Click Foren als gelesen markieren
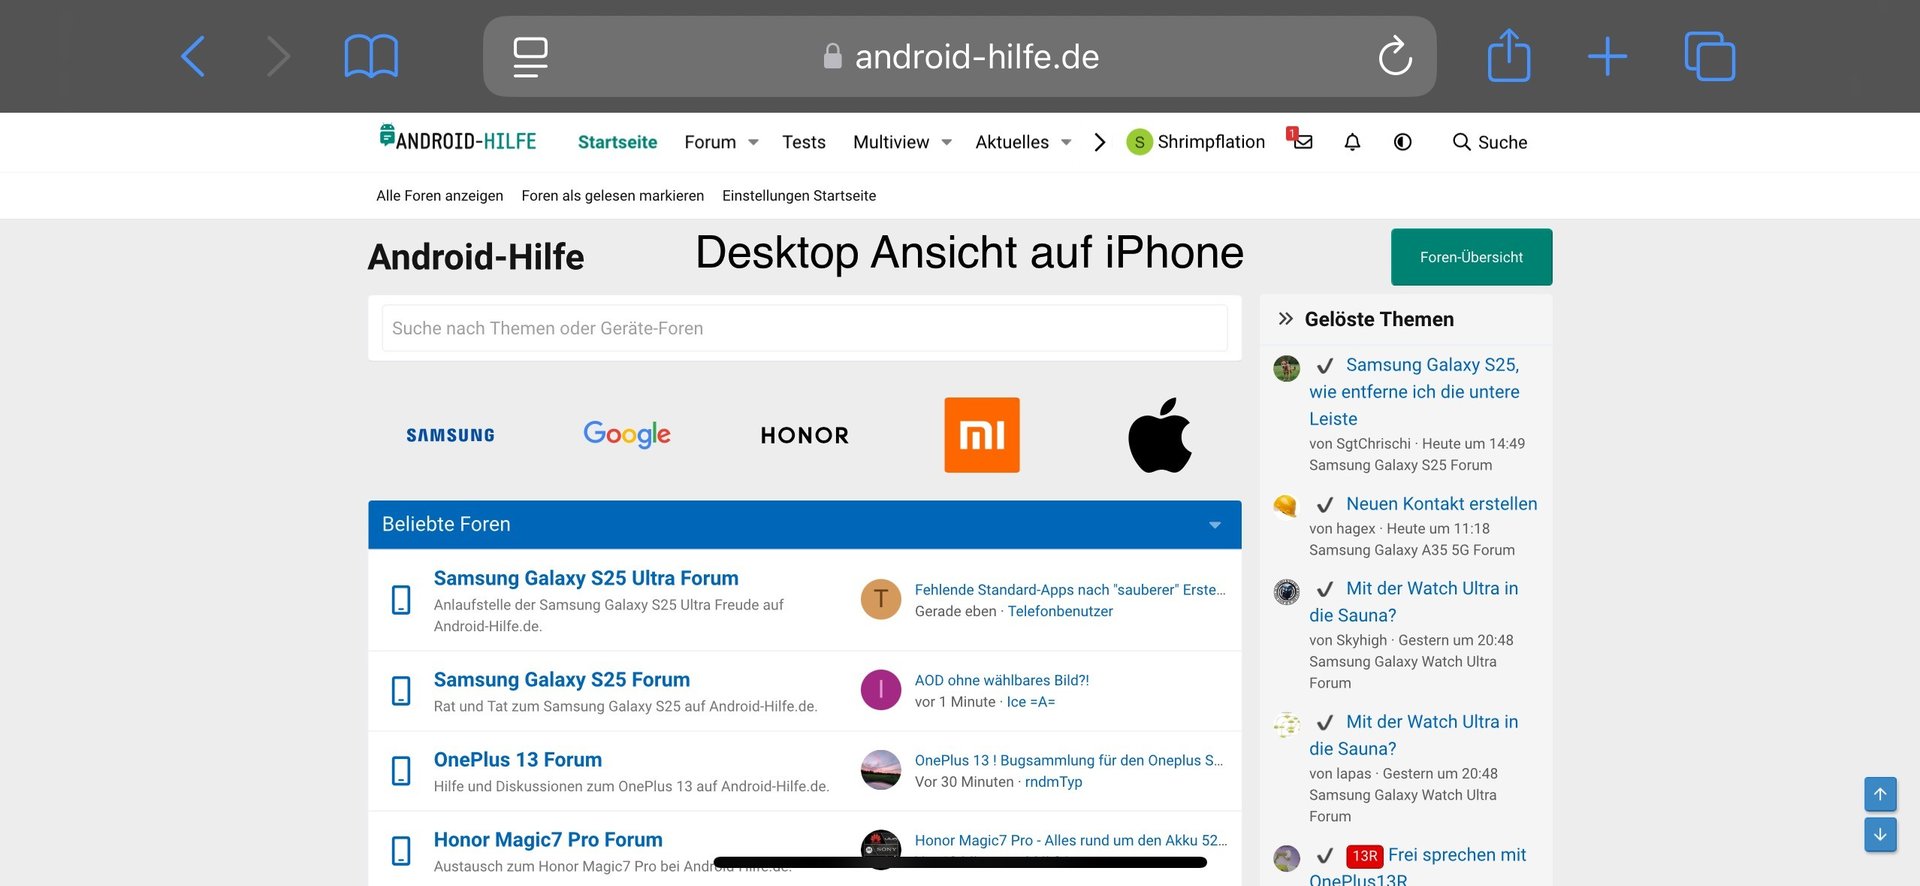The height and width of the screenshot is (886, 1920). tap(612, 196)
